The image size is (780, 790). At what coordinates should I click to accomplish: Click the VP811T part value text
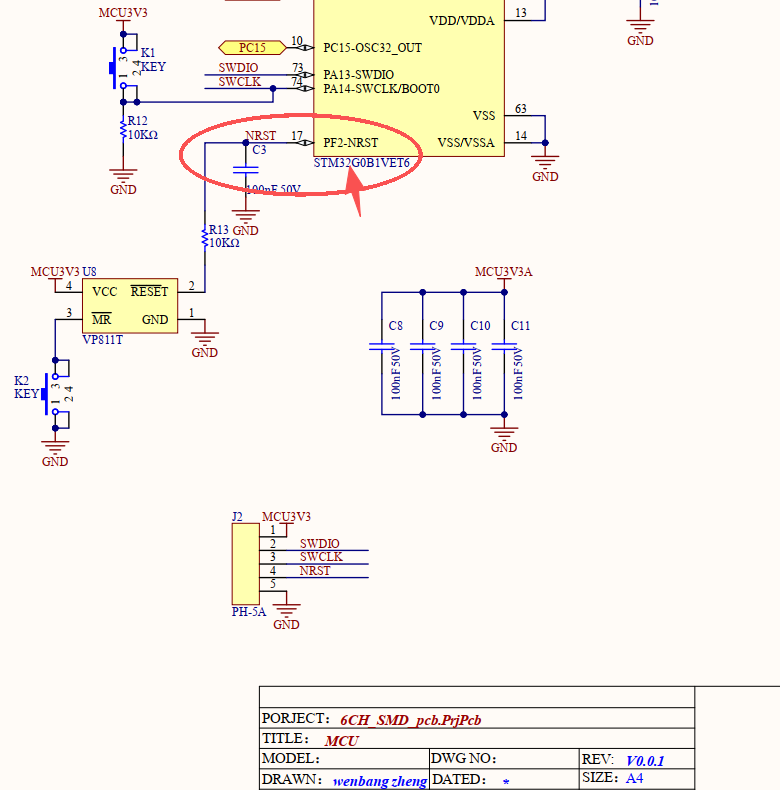pos(102,340)
